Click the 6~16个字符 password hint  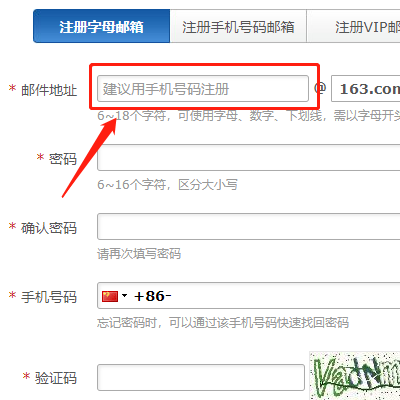167,184
